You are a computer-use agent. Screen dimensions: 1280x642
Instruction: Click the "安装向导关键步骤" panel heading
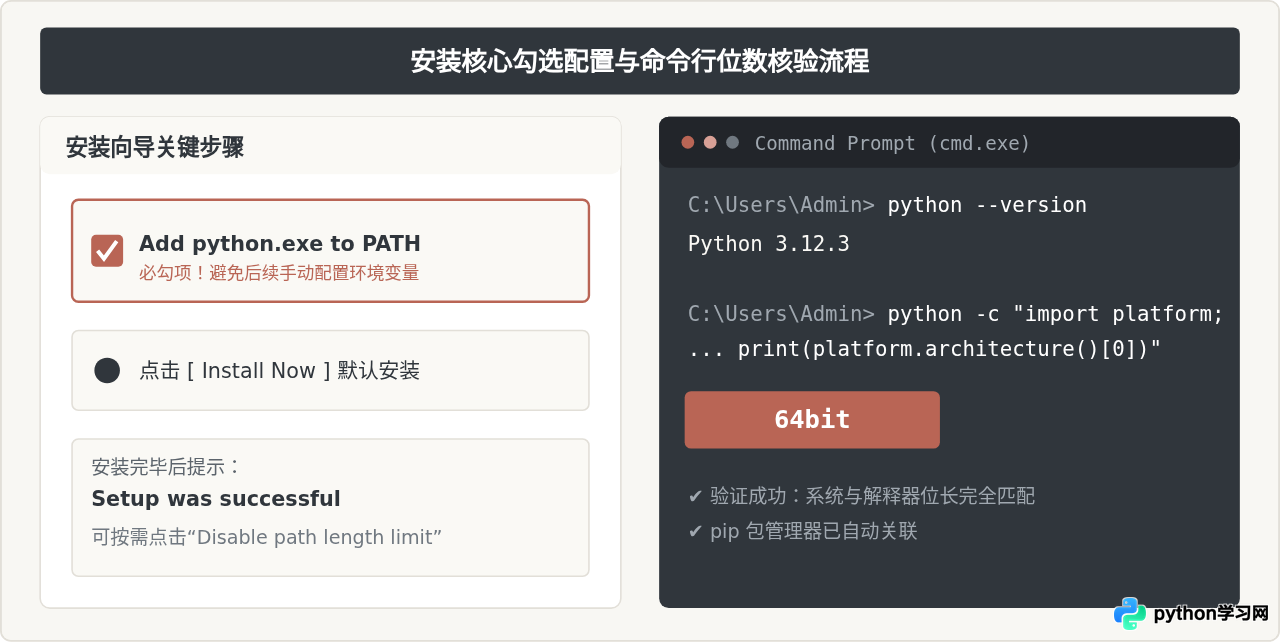(x=155, y=147)
